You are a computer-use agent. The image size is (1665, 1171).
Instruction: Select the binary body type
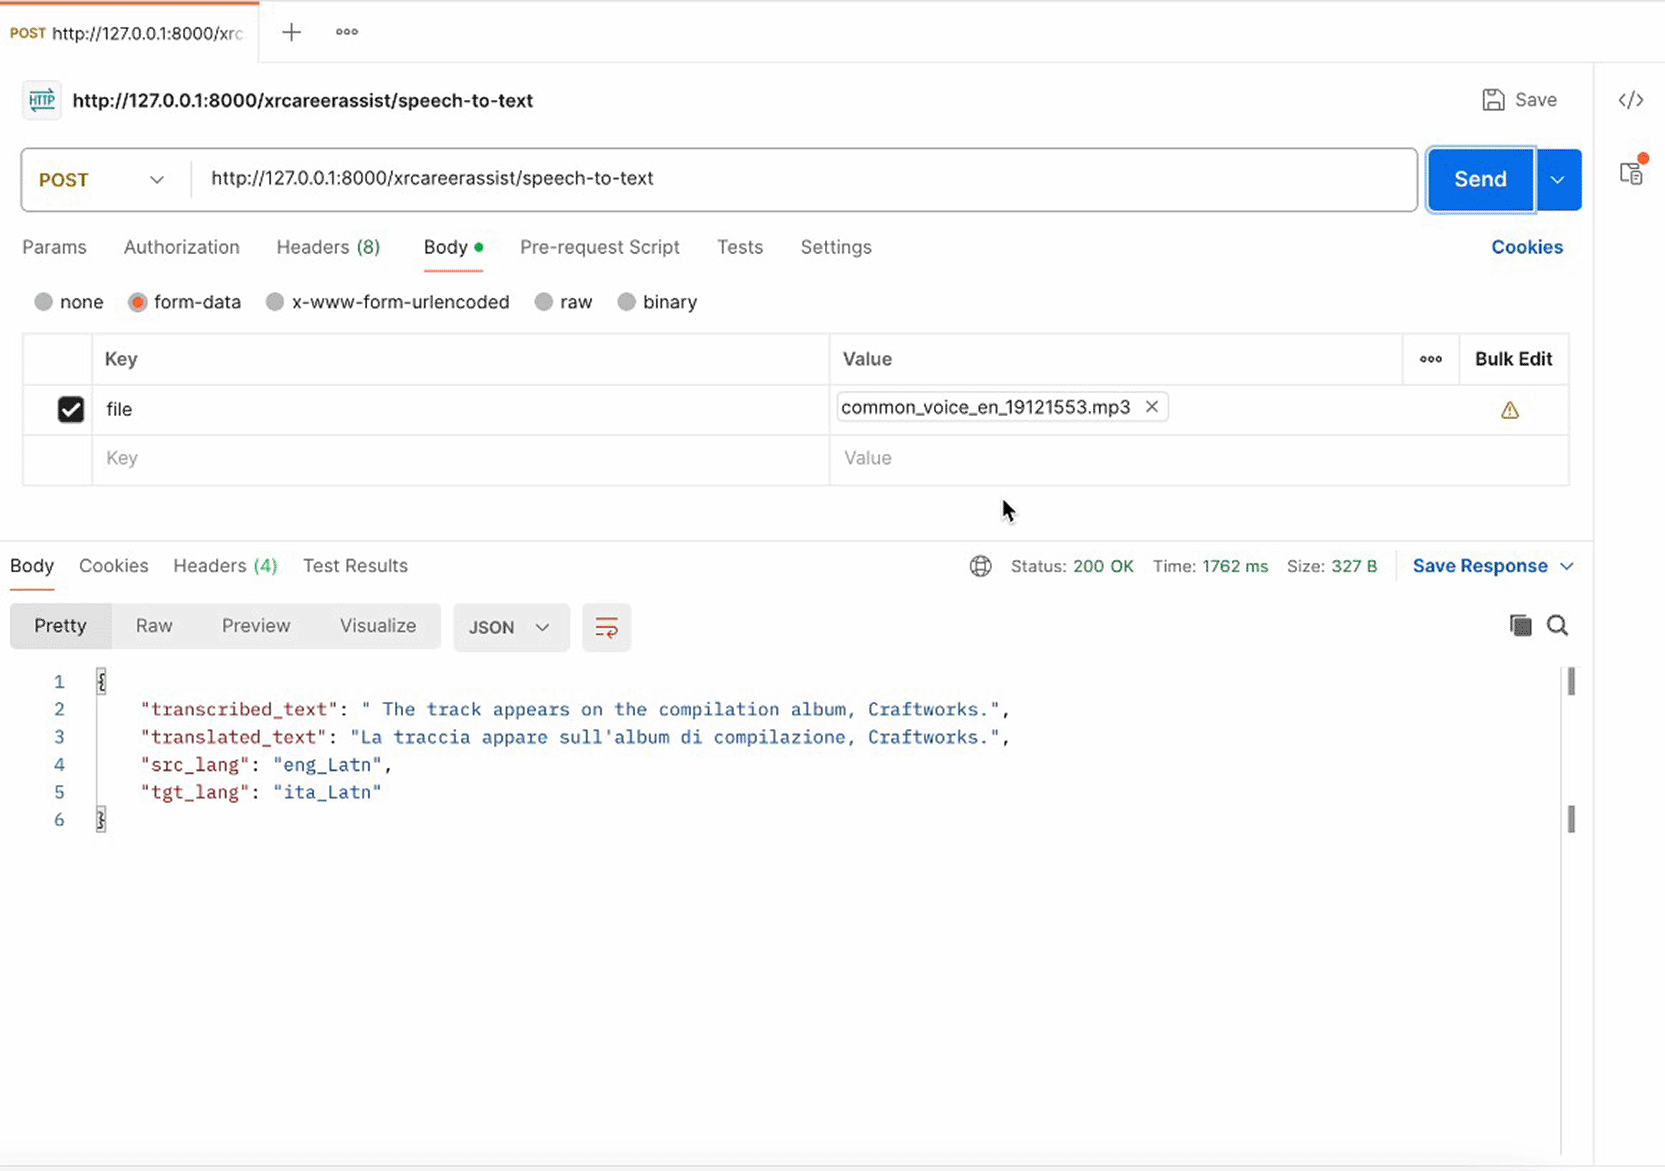coord(627,302)
